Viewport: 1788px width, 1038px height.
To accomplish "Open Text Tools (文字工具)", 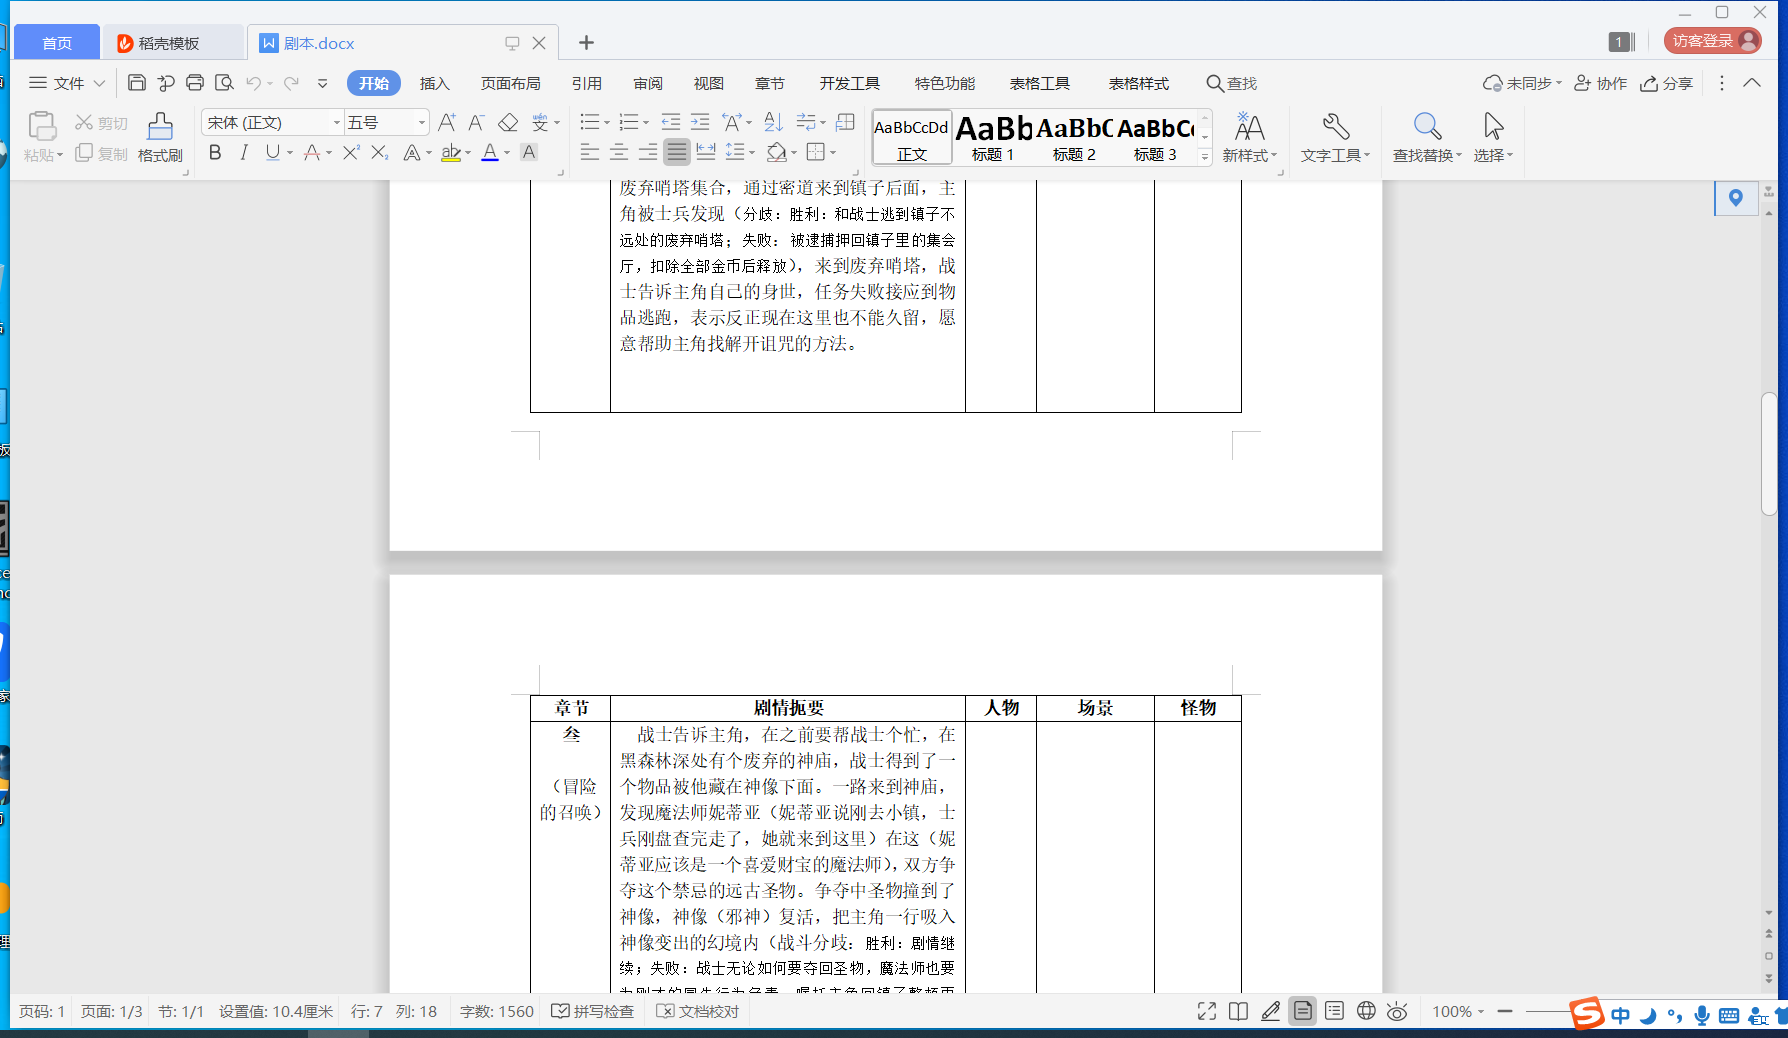I will 1335,137.
